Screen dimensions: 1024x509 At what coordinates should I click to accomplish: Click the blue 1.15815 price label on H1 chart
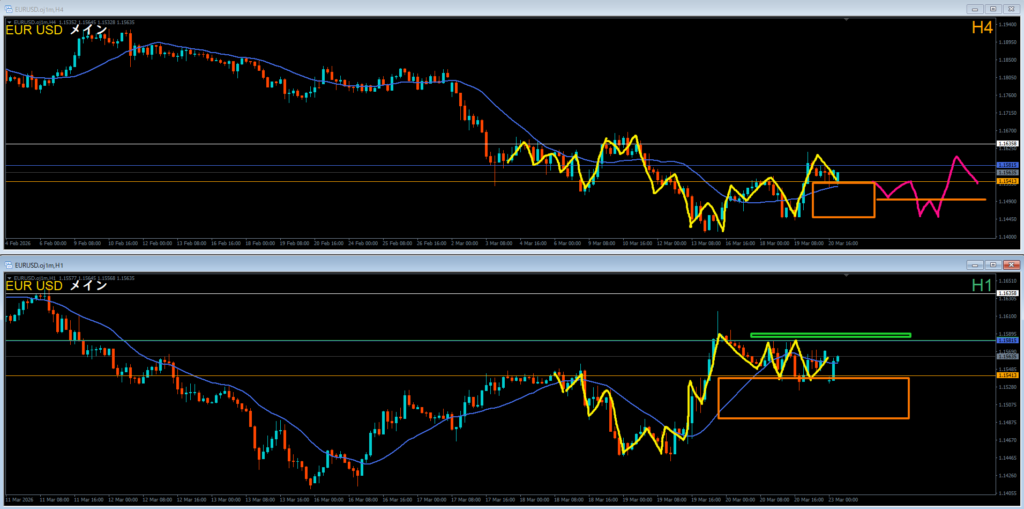(1006, 340)
